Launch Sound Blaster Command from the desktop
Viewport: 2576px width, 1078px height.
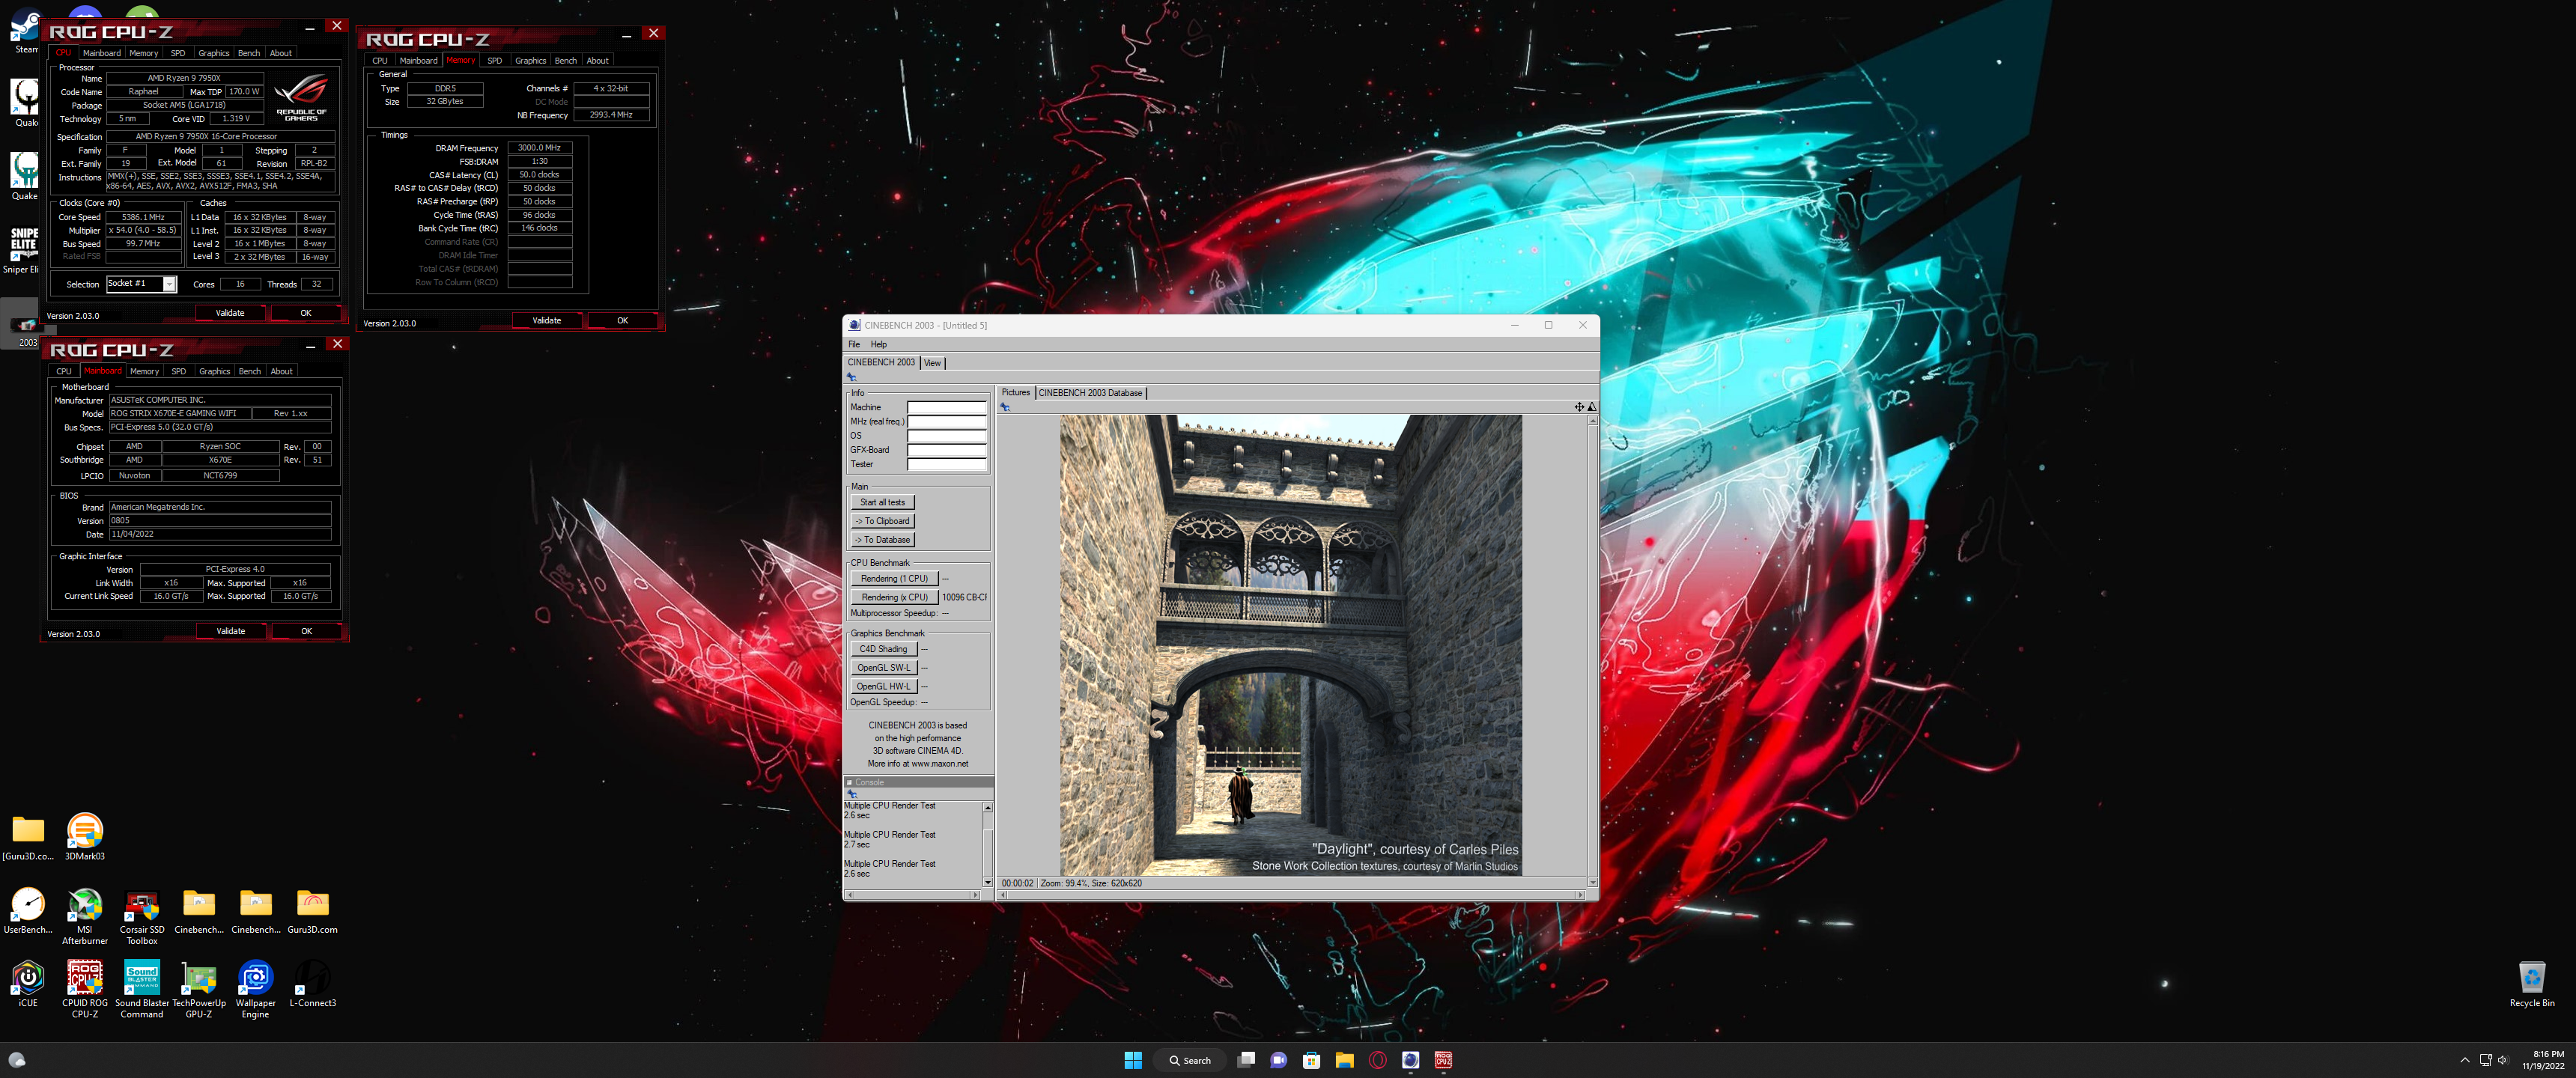[x=142, y=988]
